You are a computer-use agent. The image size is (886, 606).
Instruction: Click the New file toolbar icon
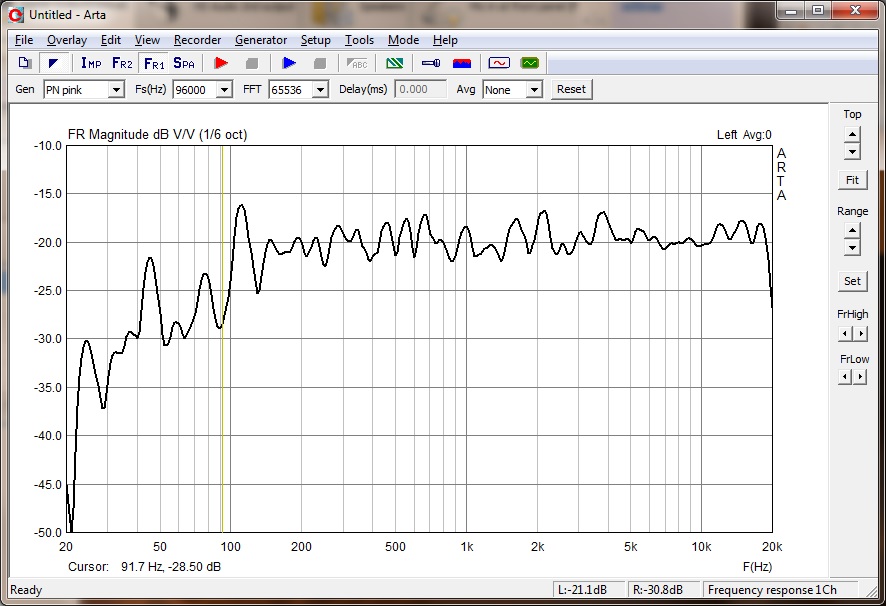24,63
